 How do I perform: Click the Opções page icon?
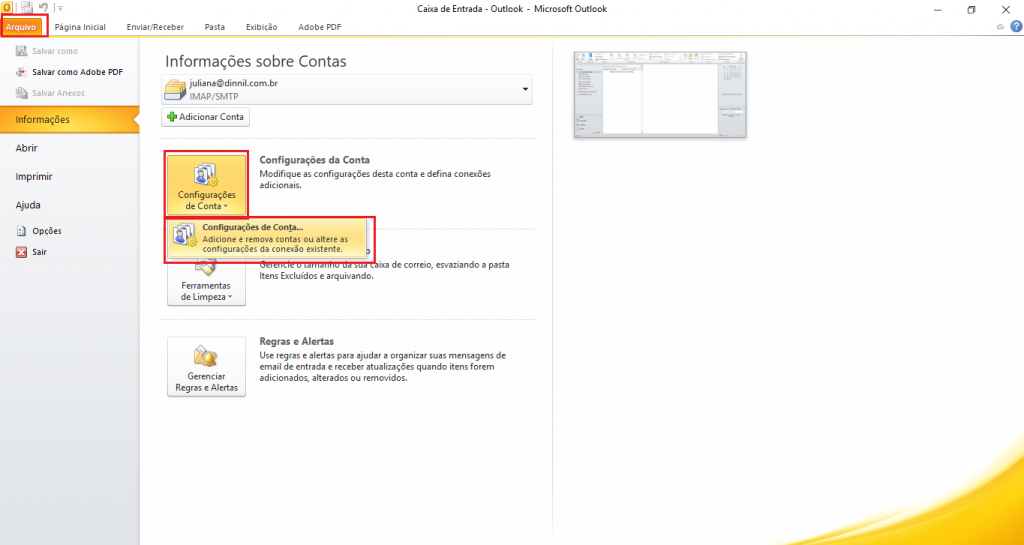click(x=22, y=230)
